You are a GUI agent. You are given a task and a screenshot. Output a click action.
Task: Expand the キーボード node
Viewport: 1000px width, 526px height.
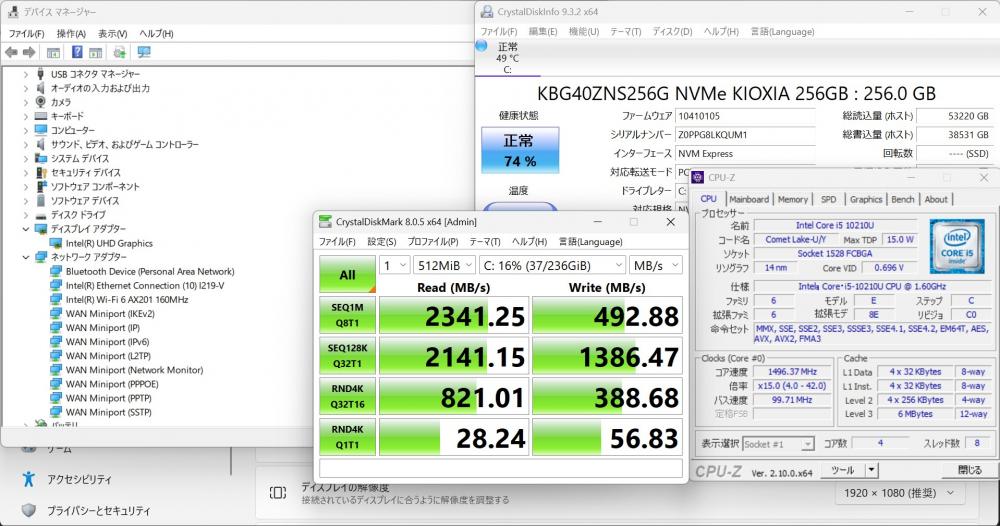[26, 116]
